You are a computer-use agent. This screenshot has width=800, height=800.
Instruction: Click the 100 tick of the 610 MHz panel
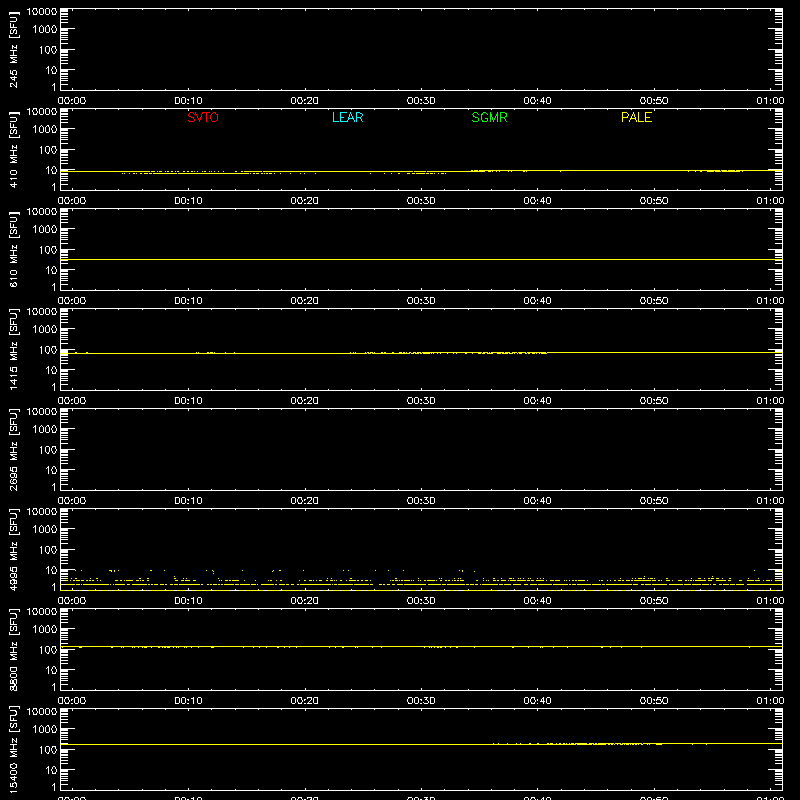pos(48,250)
